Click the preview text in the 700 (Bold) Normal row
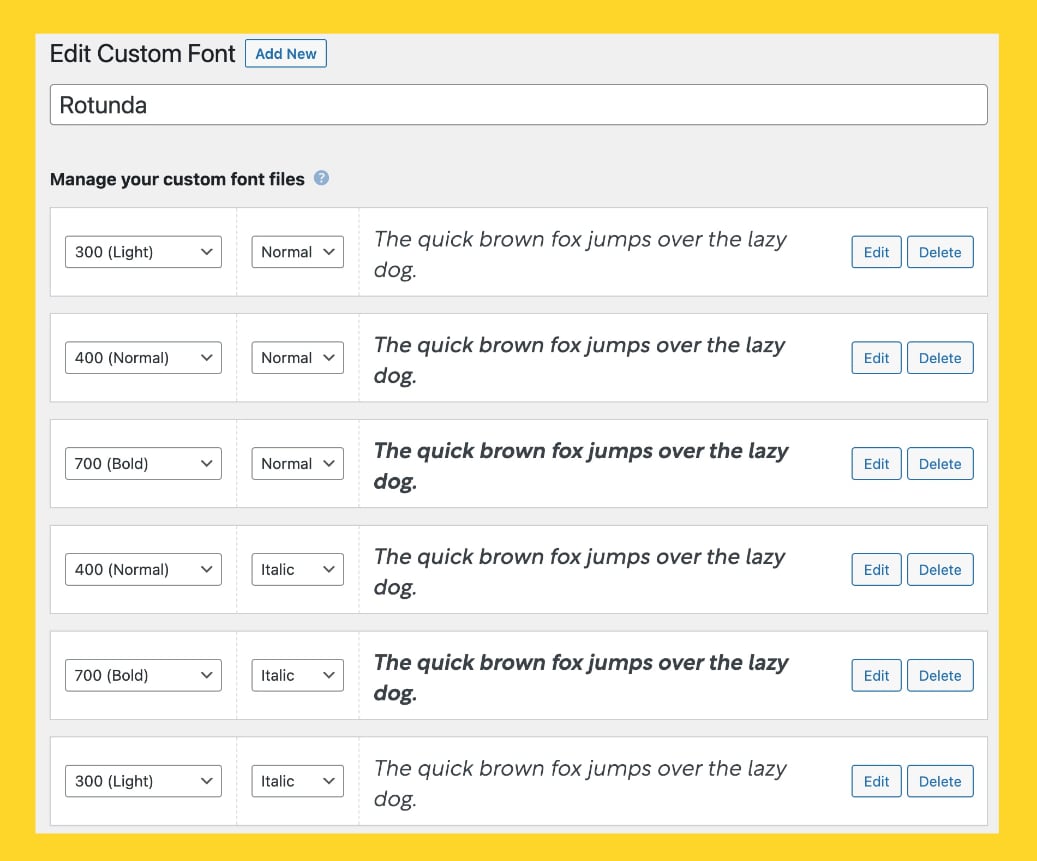This screenshot has width=1037, height=861. click(581, 466)
